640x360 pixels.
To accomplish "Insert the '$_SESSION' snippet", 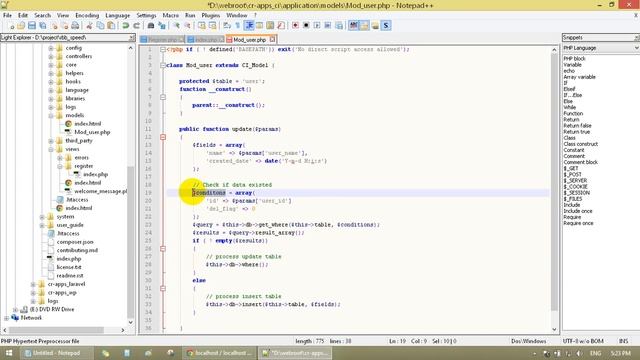I will point(577,193).
